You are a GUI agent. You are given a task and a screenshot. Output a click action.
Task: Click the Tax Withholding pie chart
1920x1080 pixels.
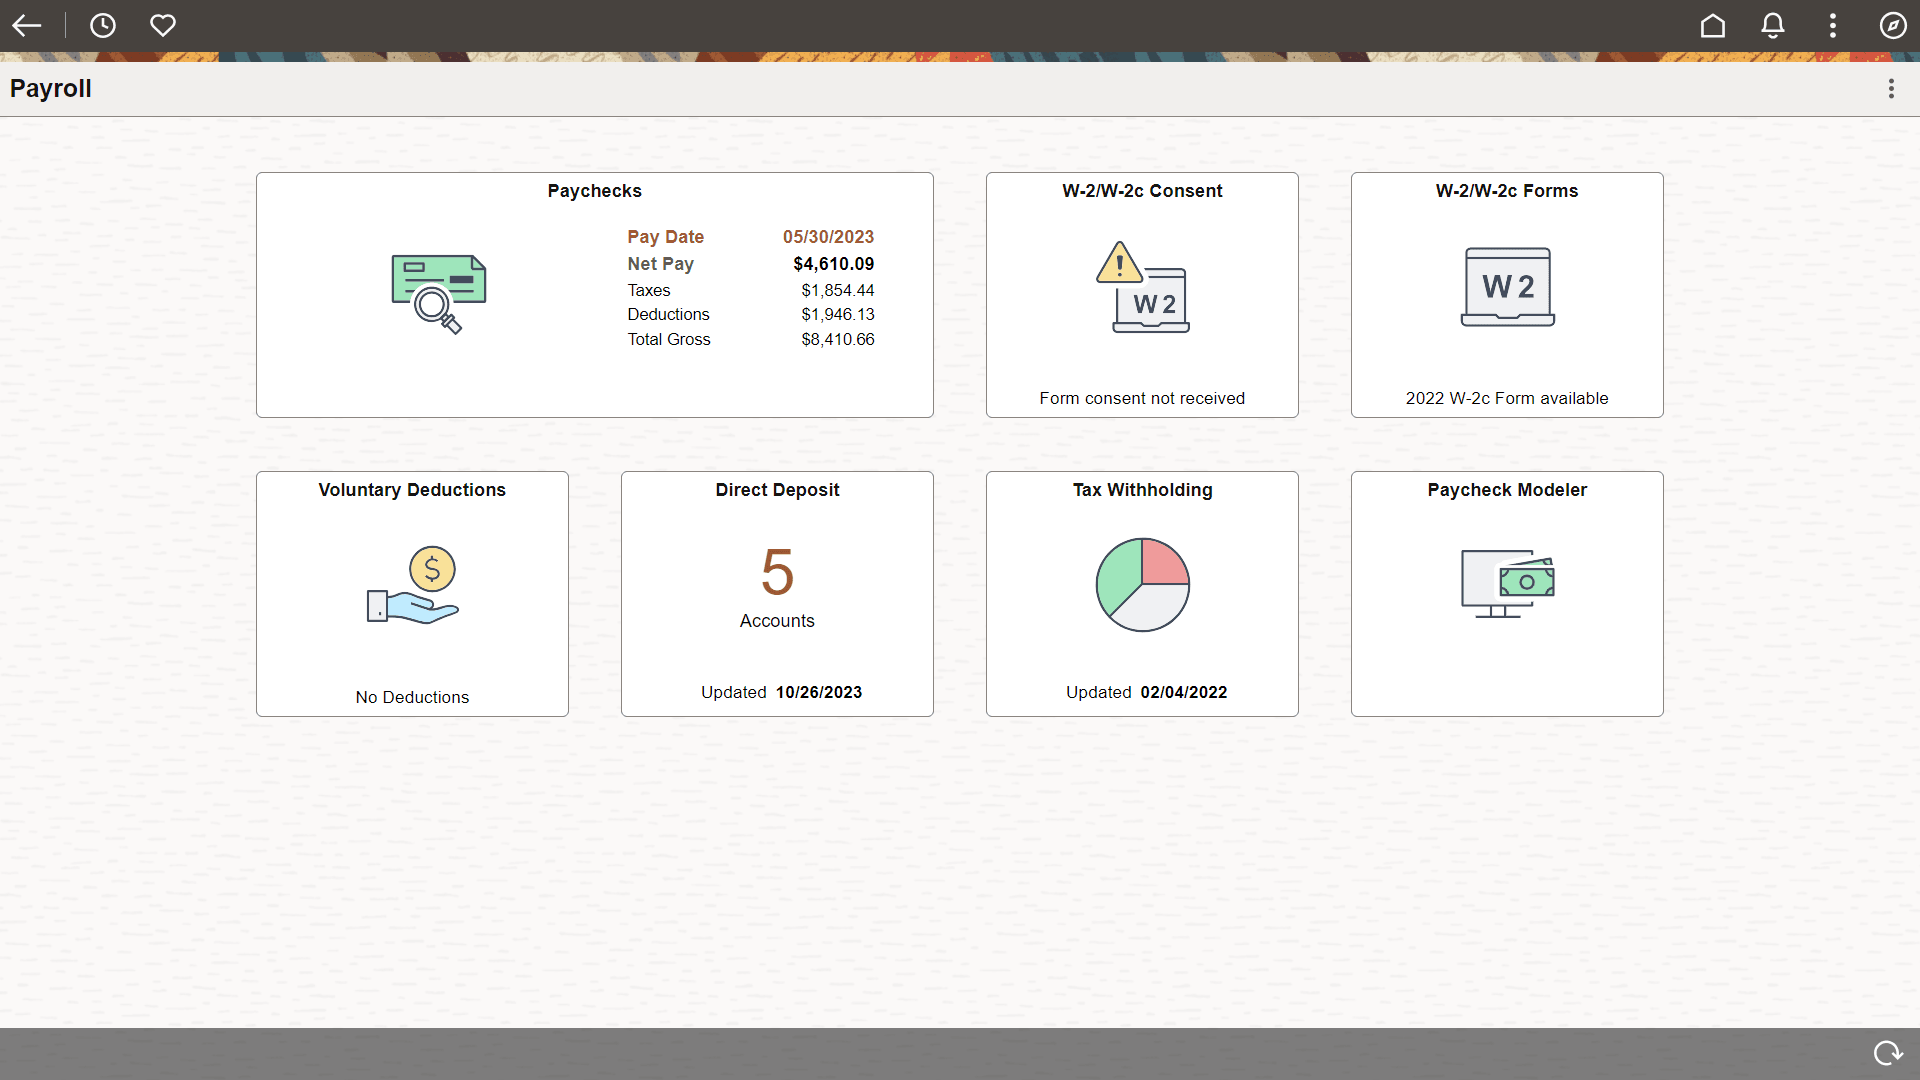point(1142,585)
